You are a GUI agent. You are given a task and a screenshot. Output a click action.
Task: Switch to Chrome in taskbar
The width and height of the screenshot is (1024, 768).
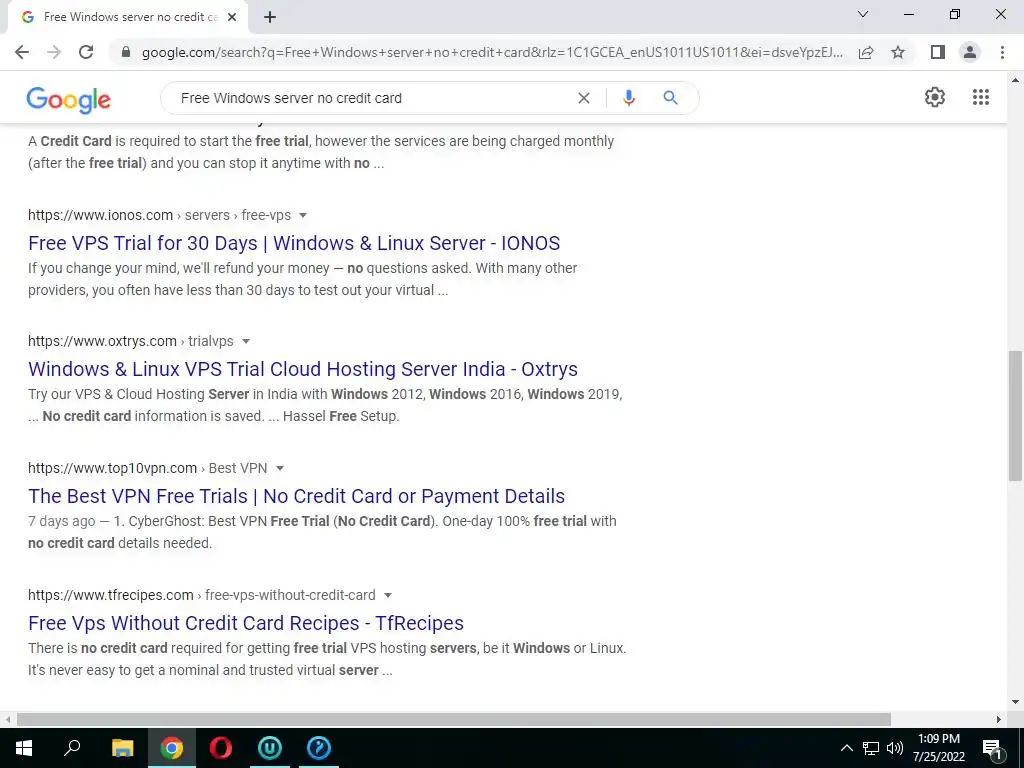coord(172,748)
